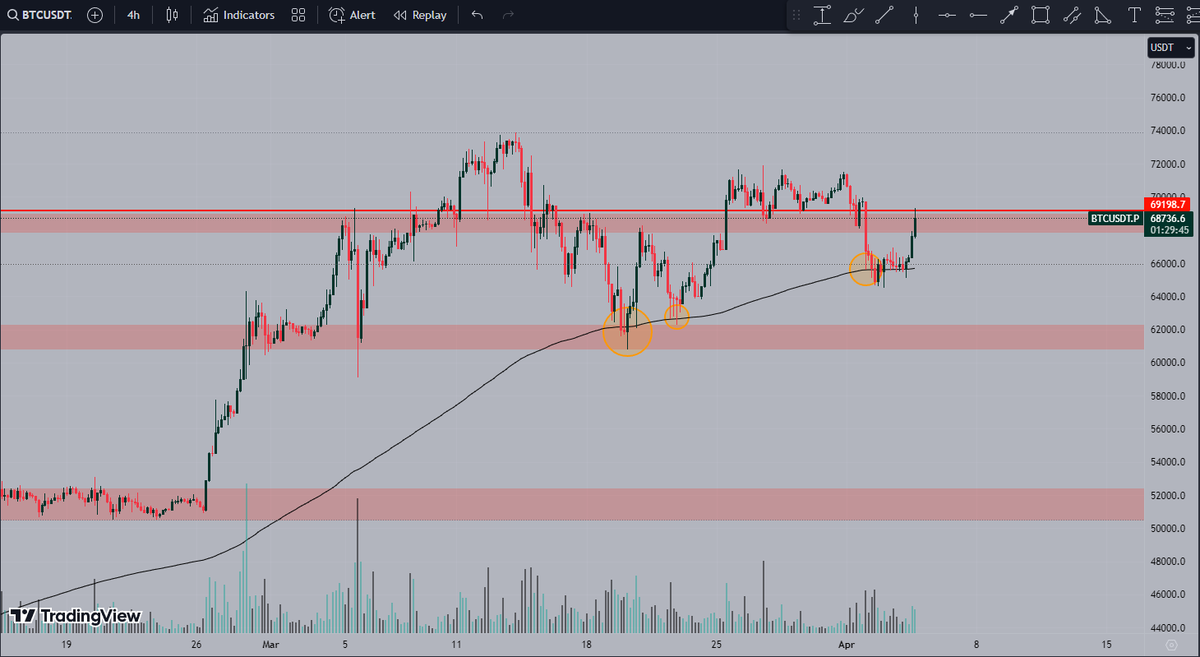Click the TradingView logo
The image size is (1200, 657).
[x=76, y=616]
